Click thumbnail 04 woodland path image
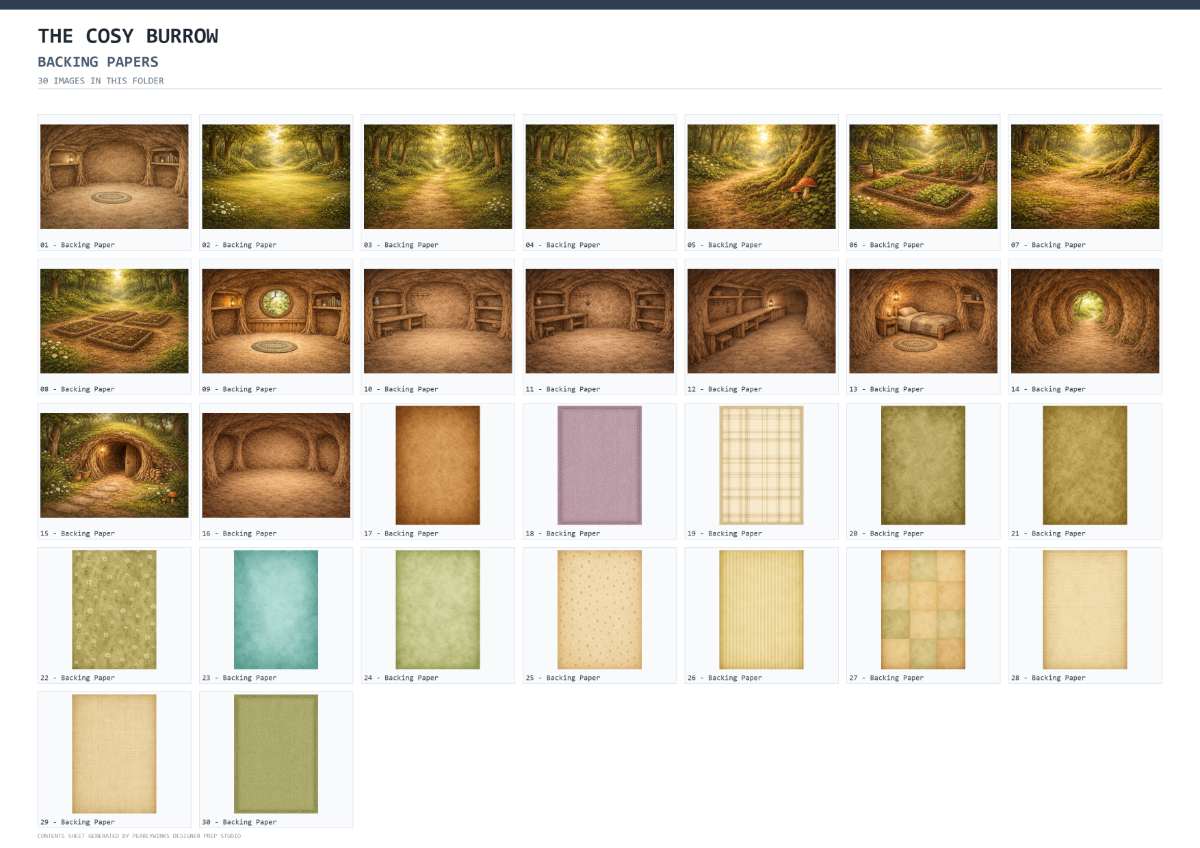 click(600, 176)
